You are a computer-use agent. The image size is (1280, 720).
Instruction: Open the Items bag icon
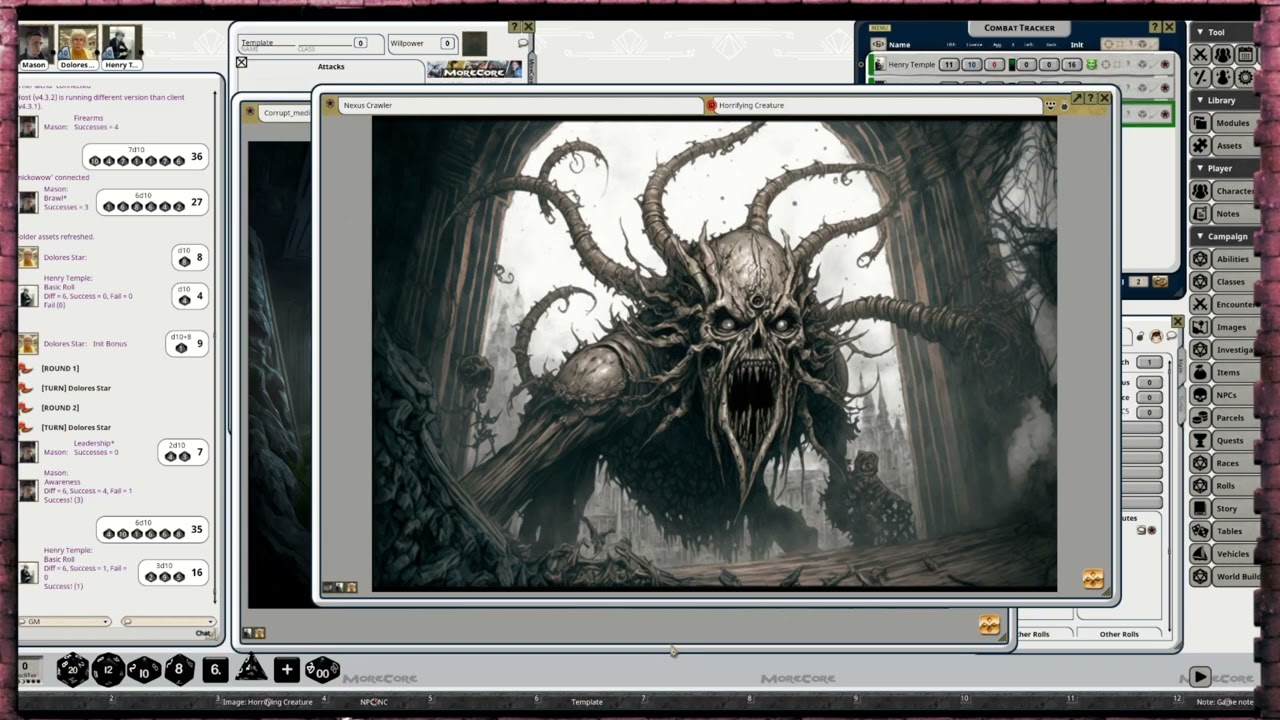point(1200,372)
